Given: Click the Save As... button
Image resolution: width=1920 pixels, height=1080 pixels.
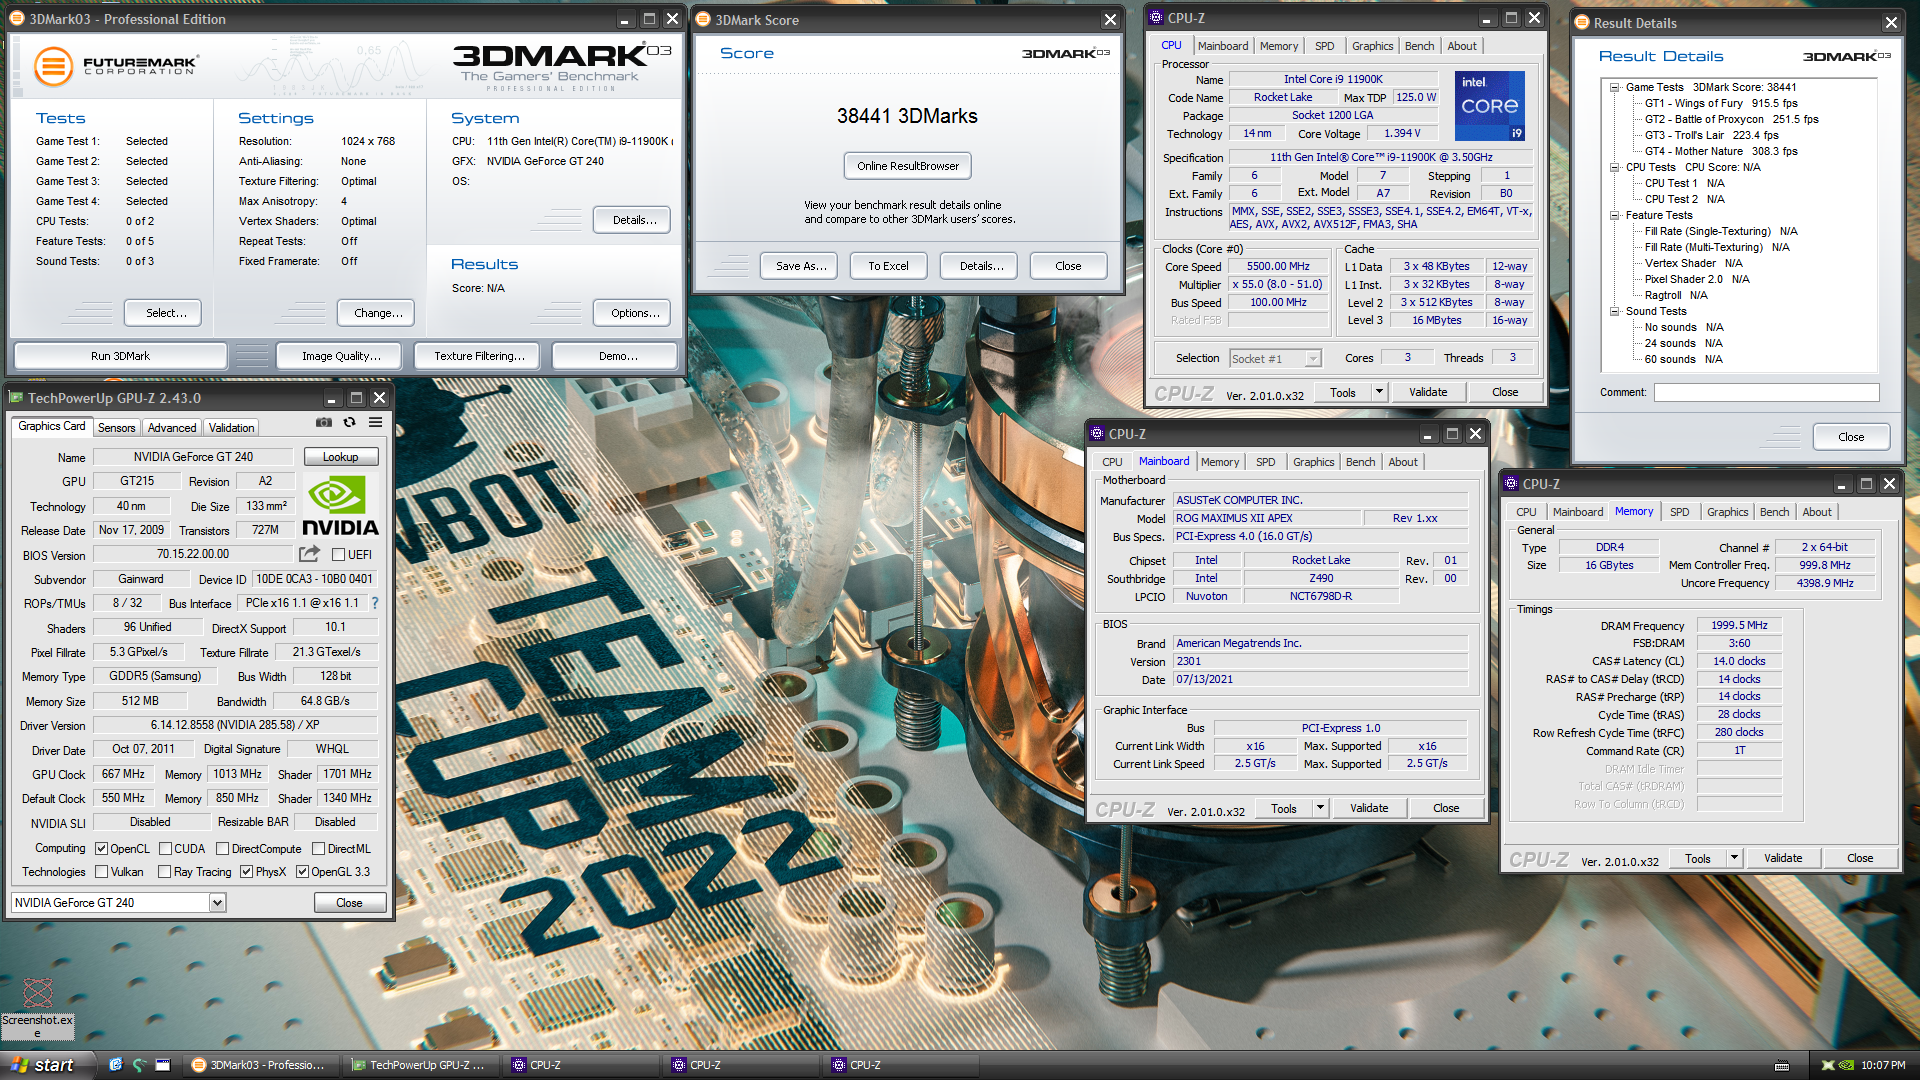Looking at the screenshot, I should (x=801, y=266).
